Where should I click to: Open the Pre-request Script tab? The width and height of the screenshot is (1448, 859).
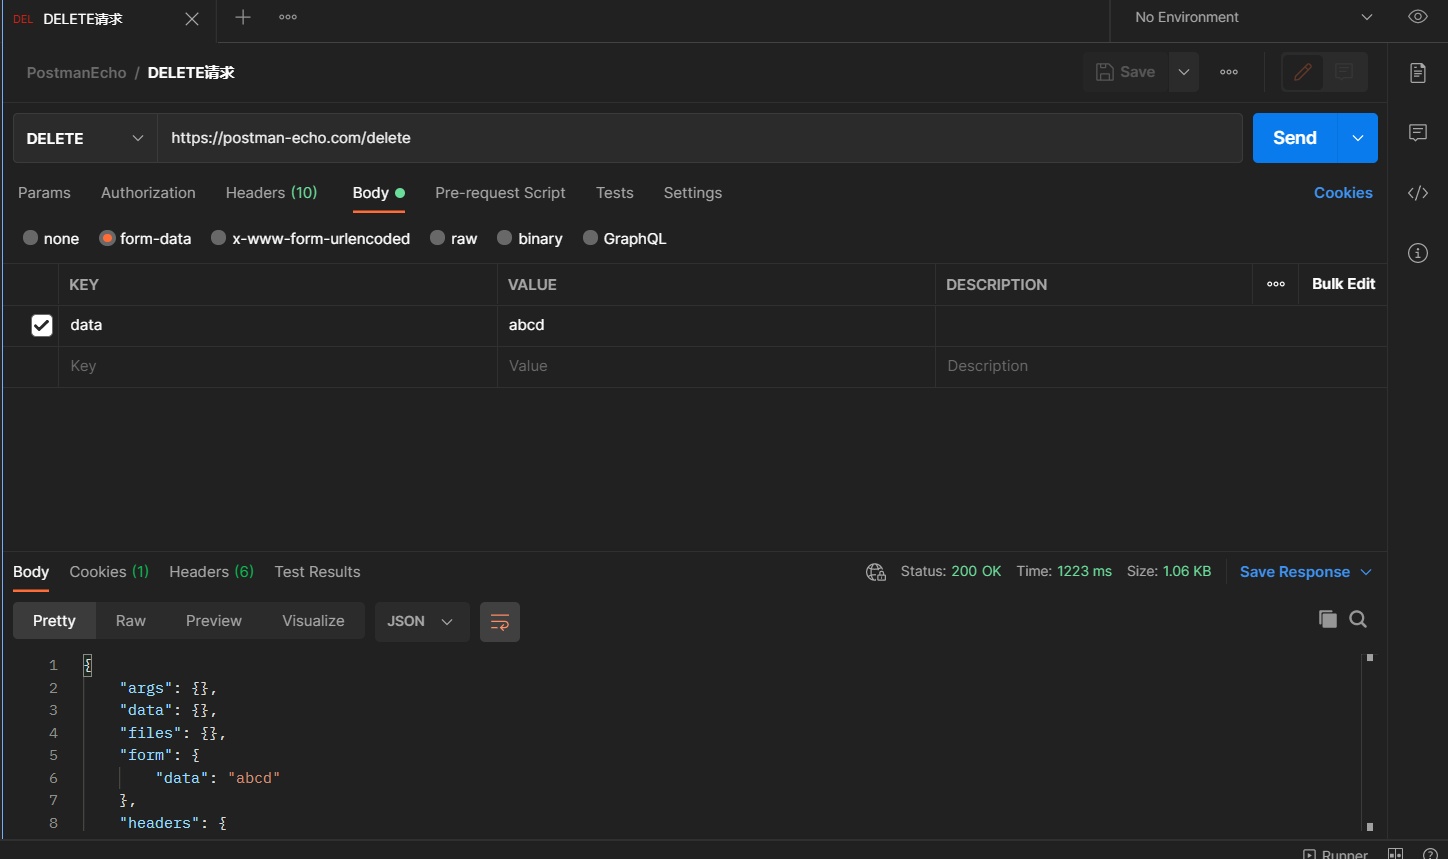coord(500,193)
